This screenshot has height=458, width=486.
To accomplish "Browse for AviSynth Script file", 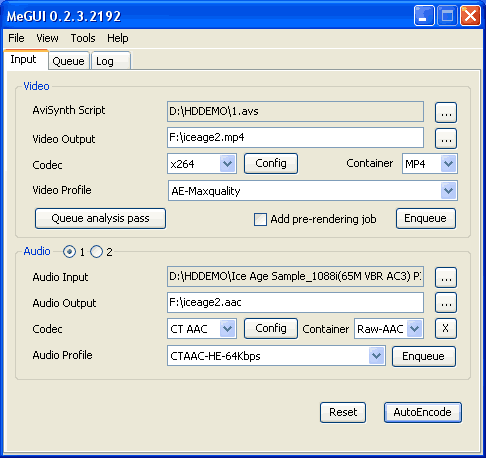I will point(446,112).
